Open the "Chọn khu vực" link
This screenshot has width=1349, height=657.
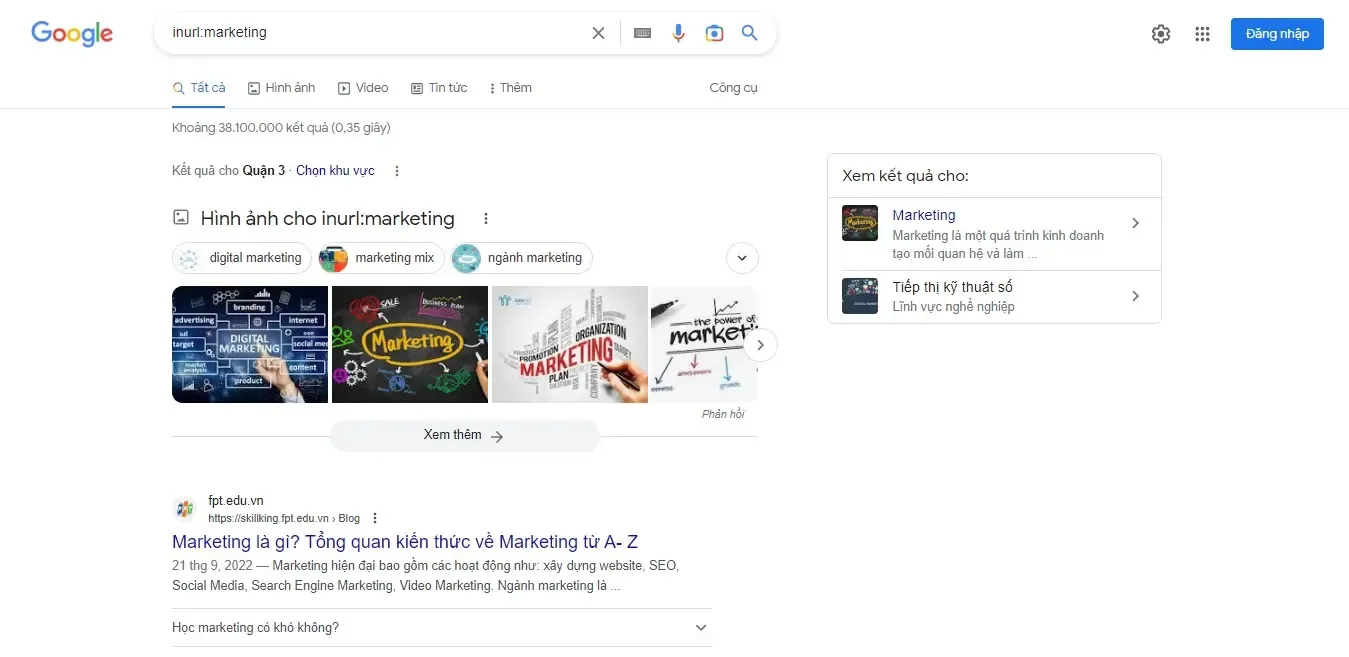point(335,170)
